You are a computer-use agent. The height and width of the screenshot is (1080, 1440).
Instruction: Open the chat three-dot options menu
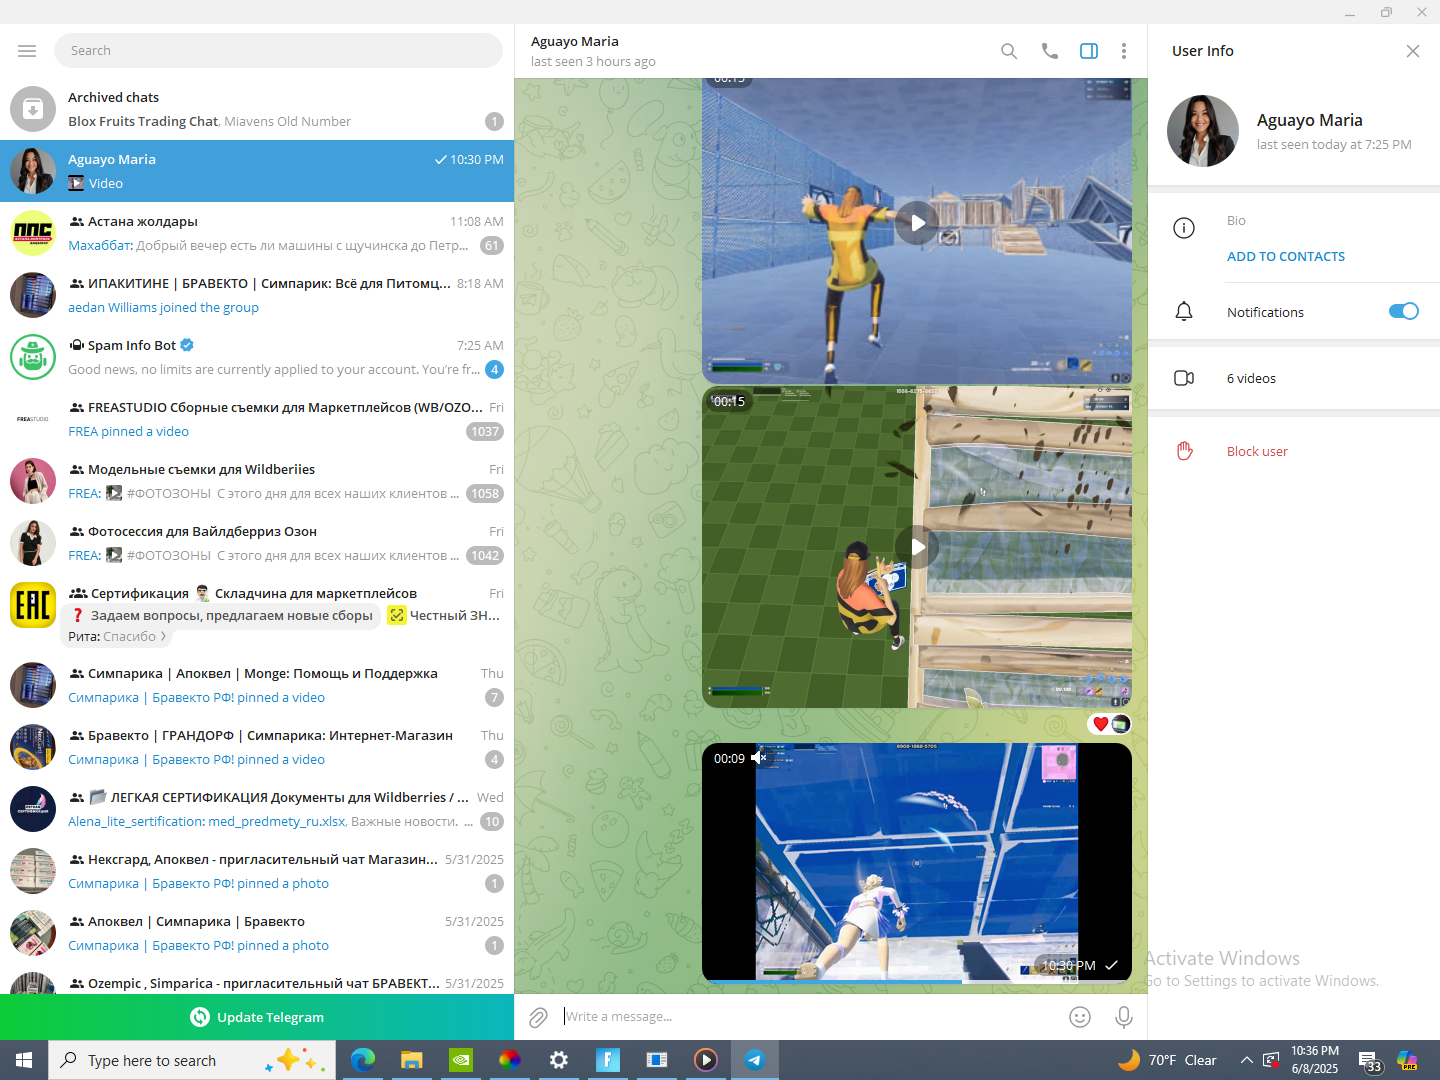tap(1124, 51)
